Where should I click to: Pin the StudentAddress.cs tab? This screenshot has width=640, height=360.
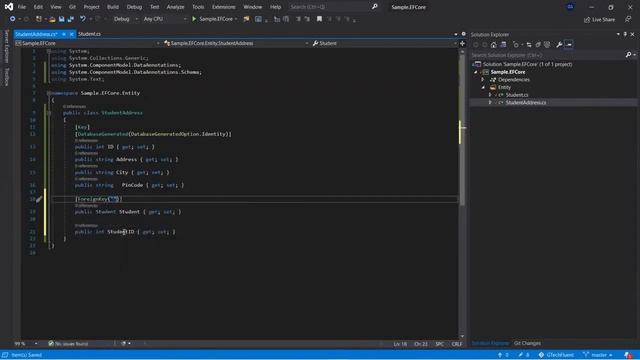click(64, 34)
